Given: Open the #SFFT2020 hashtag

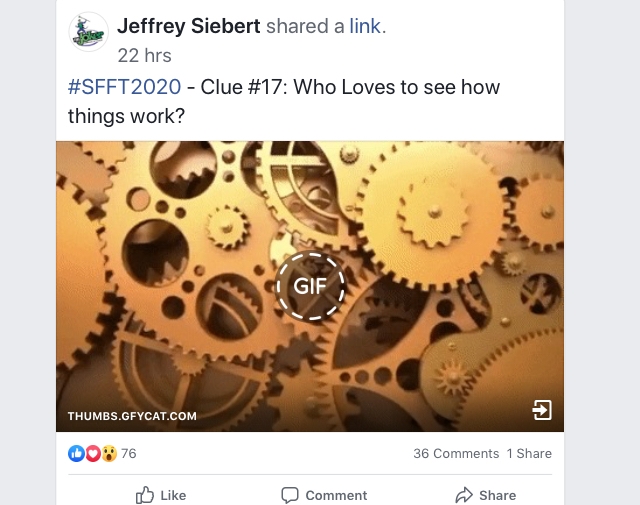Looking at the screenshot, I should pyautogui.click(x=124, y=87).
